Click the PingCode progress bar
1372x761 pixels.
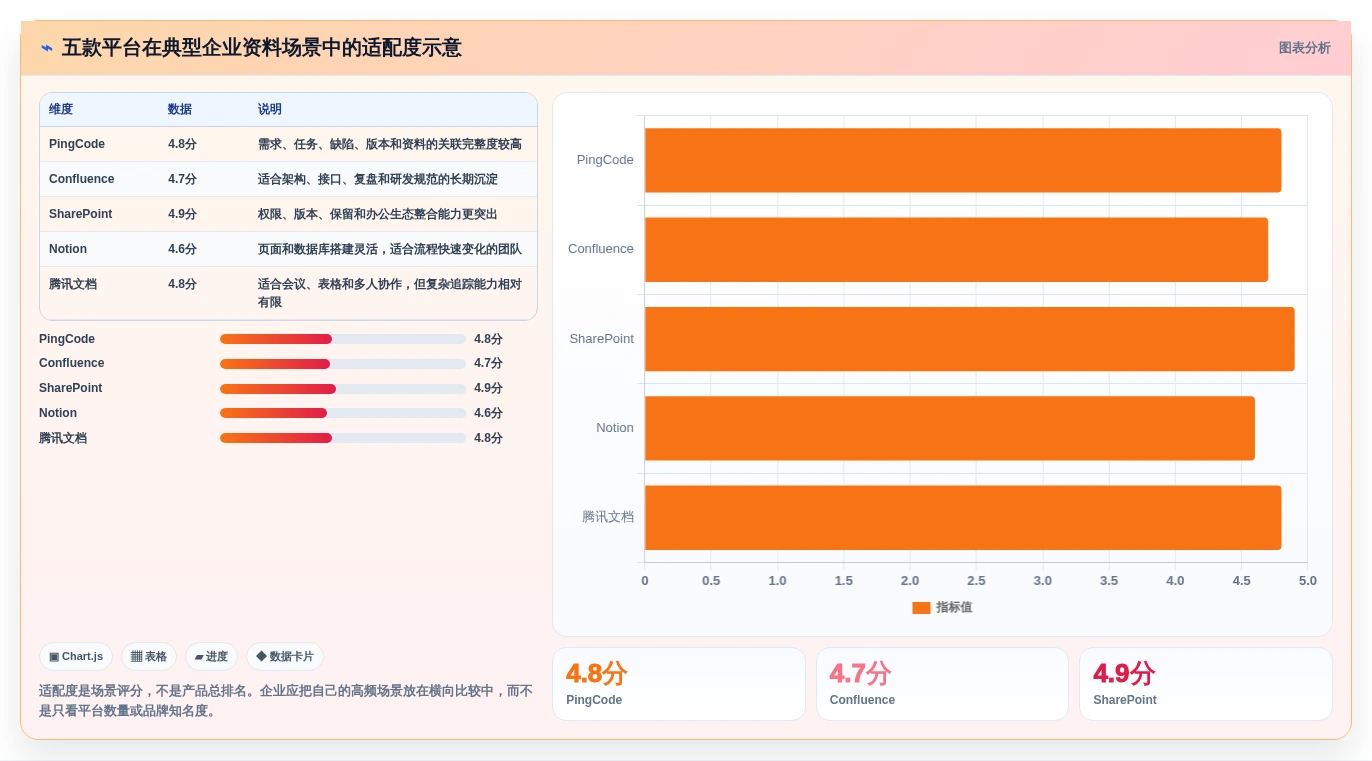(343, 339)
